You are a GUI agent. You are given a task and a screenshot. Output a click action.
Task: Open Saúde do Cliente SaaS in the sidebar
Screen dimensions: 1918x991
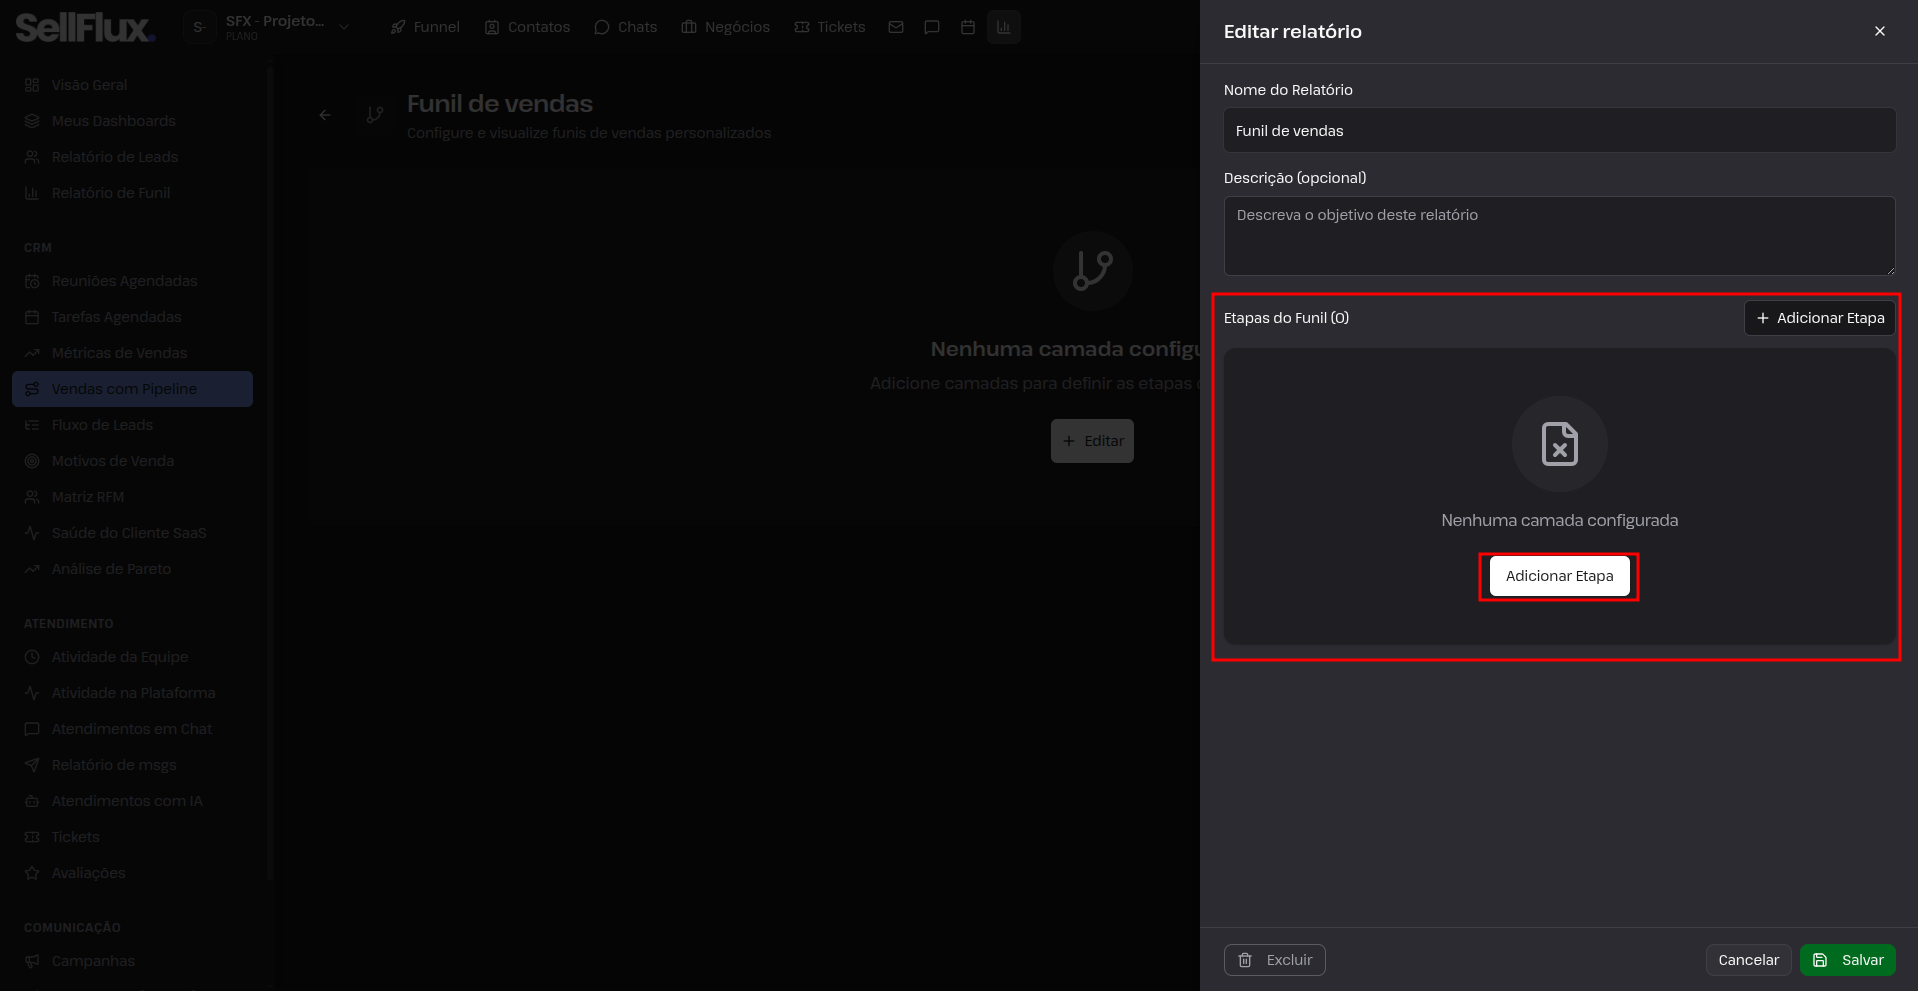click(x=132, y=533)
